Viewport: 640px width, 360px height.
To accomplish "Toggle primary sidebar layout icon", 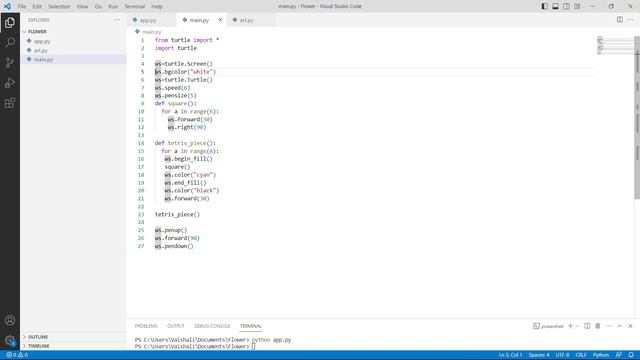I will click(x=544, y=6).
